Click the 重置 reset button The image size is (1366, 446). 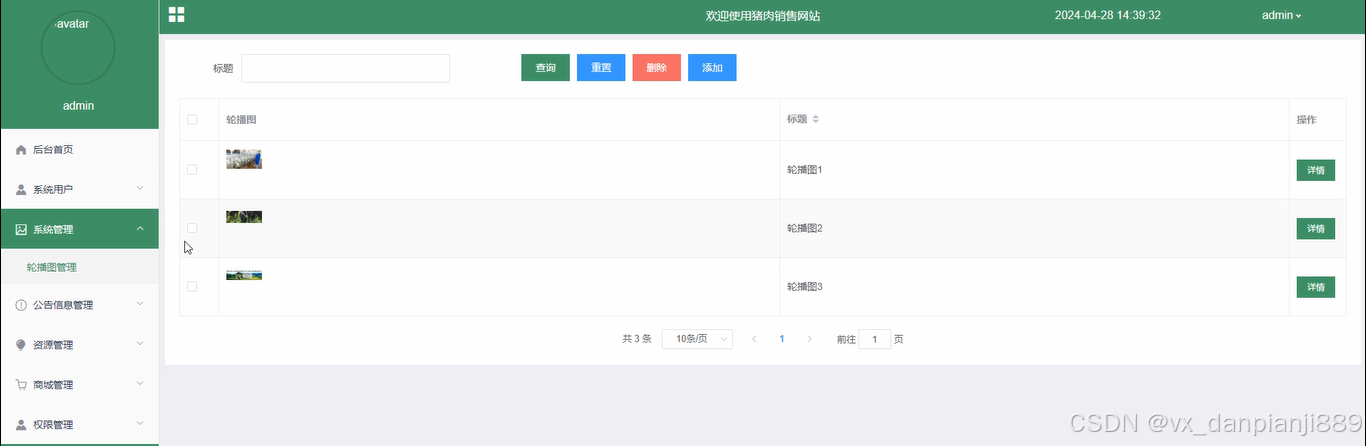[x=601, y=68]
